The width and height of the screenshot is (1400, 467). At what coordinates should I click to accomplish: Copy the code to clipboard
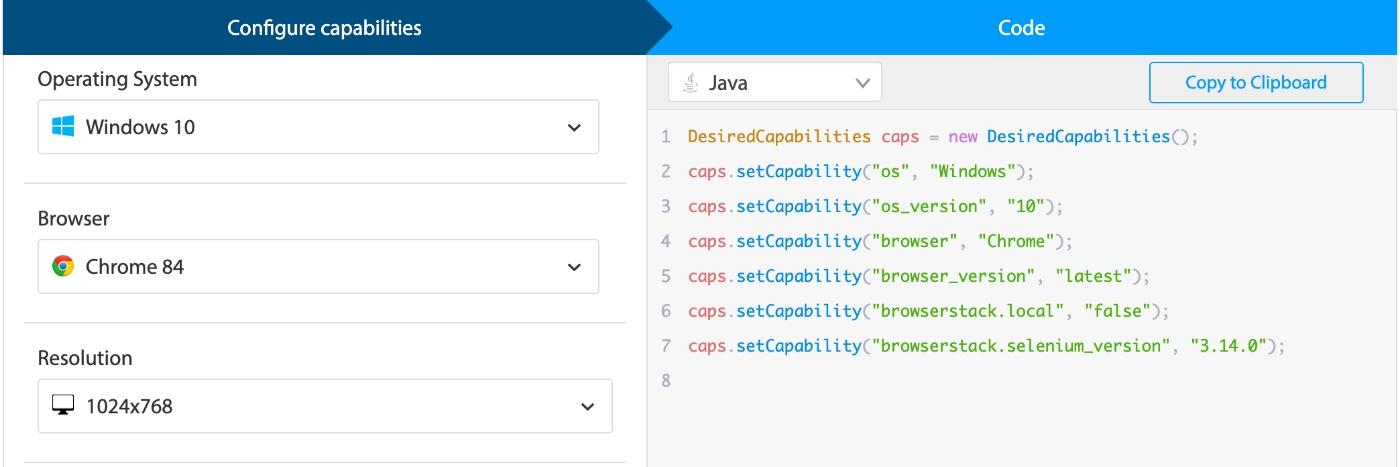(x=1256, y=83)
